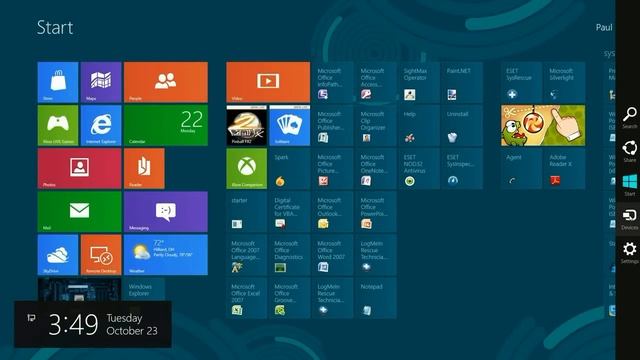Open the Reader tile

click(x=144, y=169)
